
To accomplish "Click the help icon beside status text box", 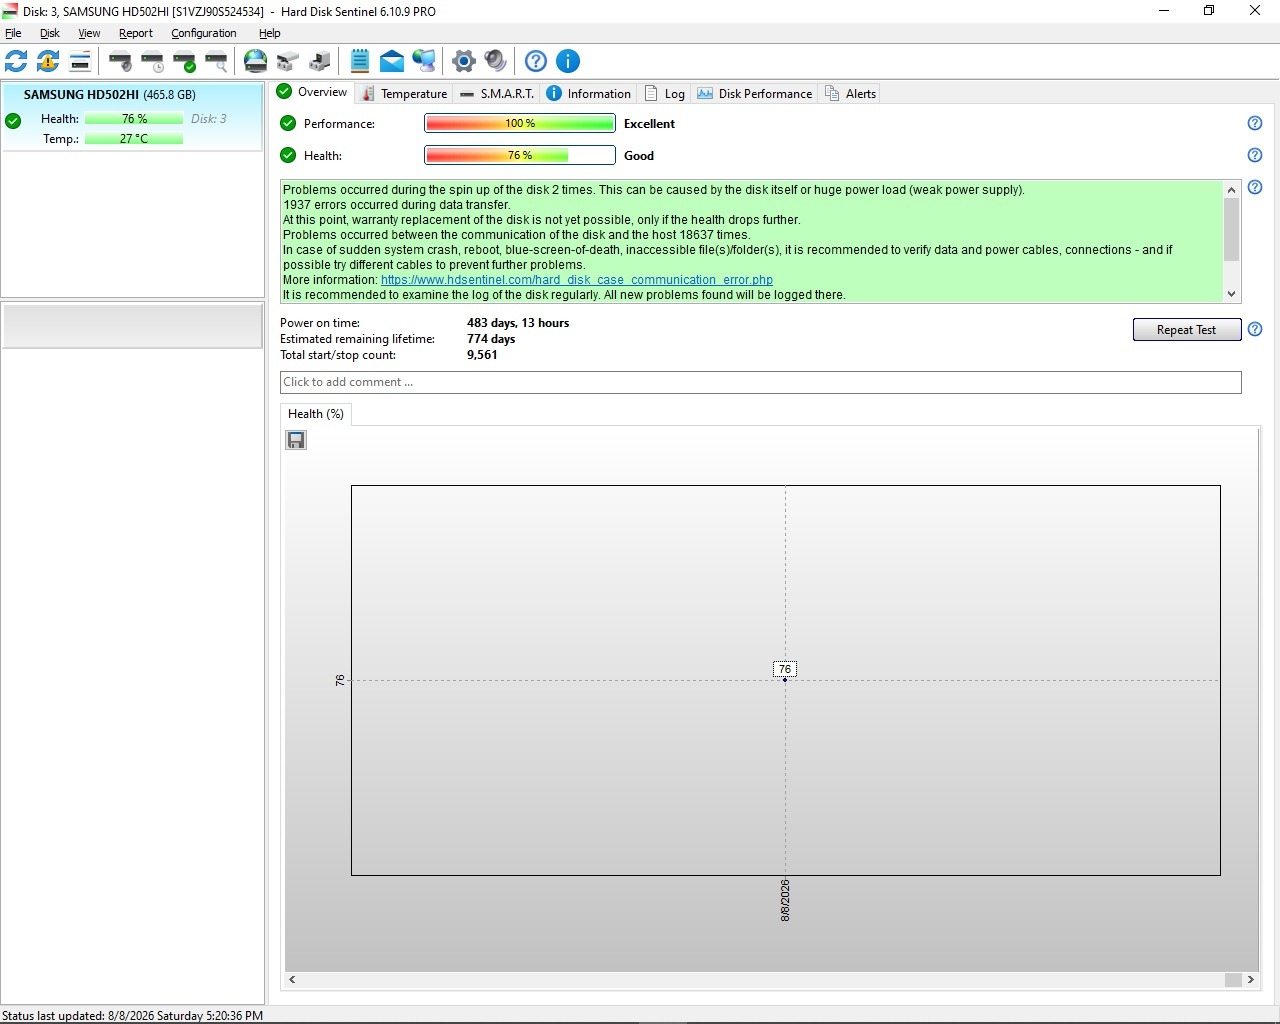I will 1255,187.
